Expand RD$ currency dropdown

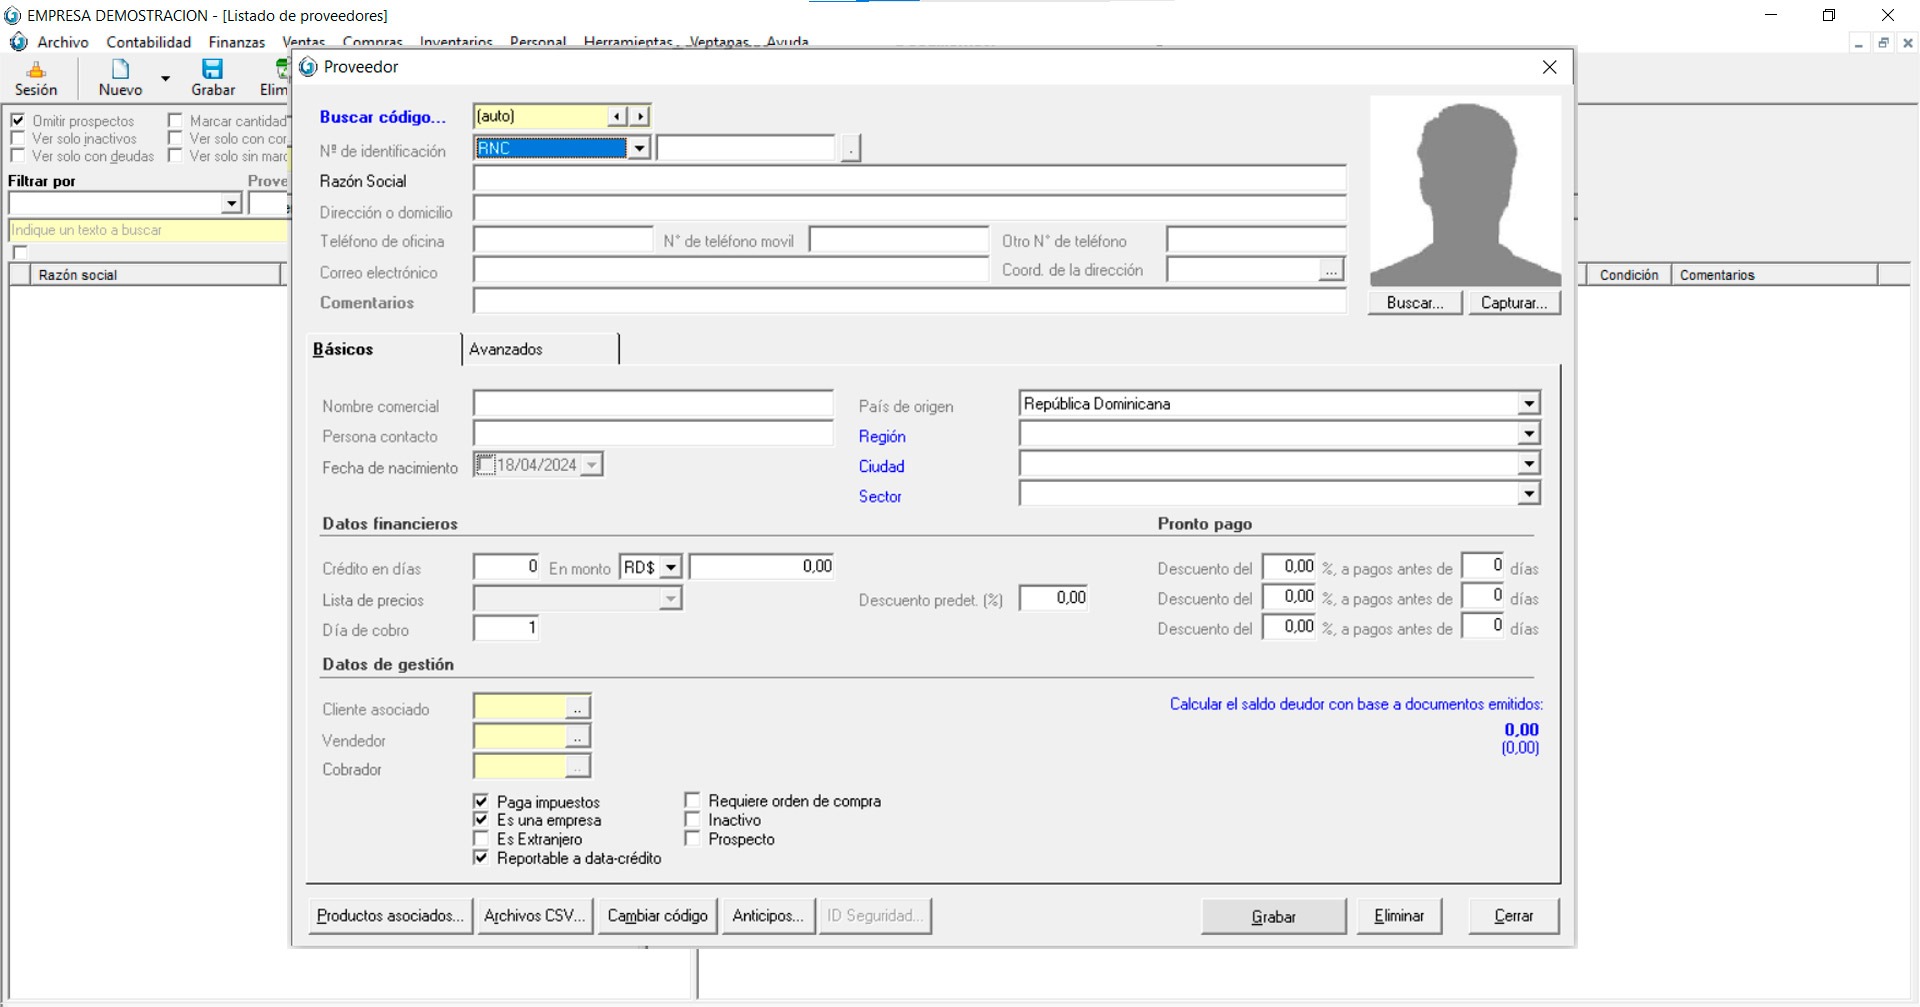click(671, 568)
